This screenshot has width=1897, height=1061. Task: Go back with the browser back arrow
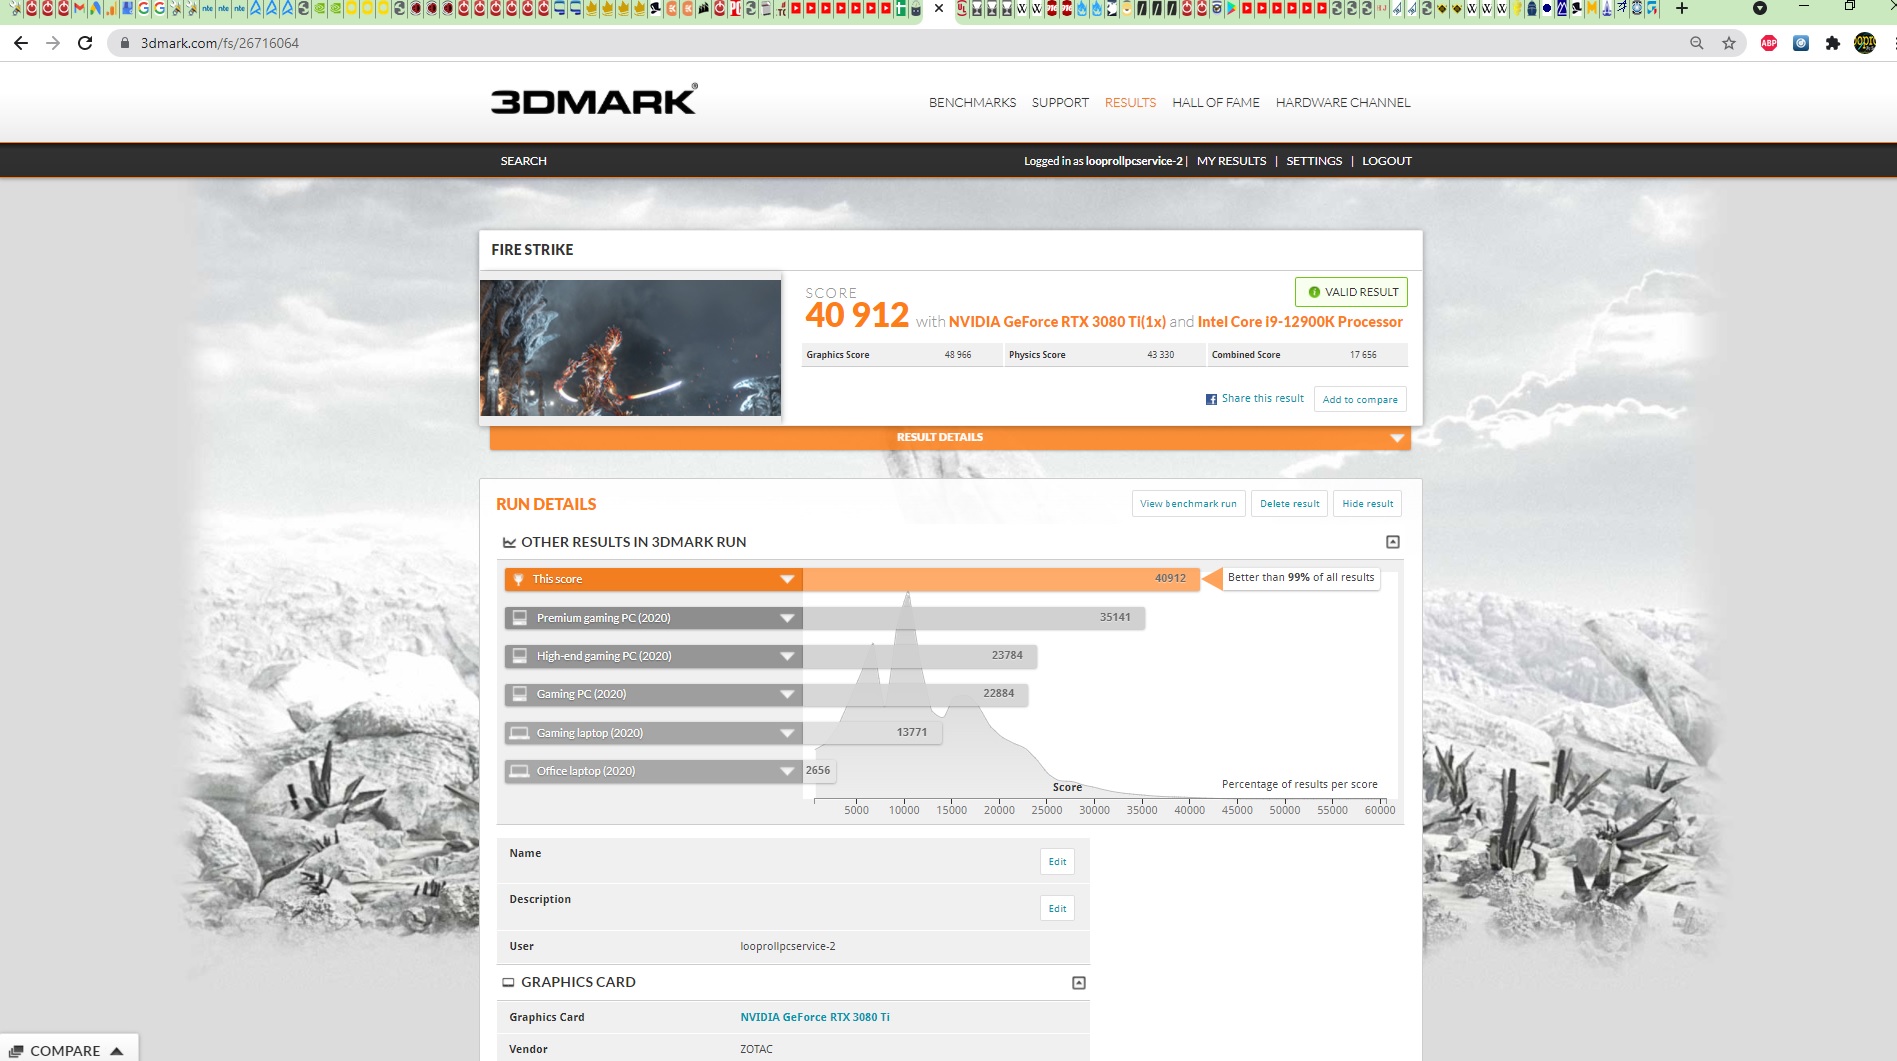coord(21,43)
